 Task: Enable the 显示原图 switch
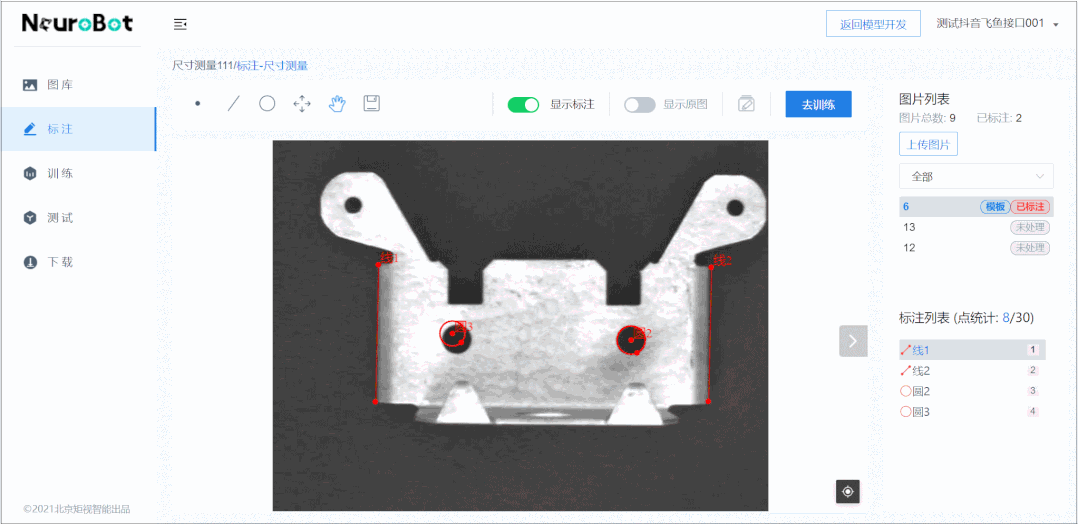click(x=639, y=104)
